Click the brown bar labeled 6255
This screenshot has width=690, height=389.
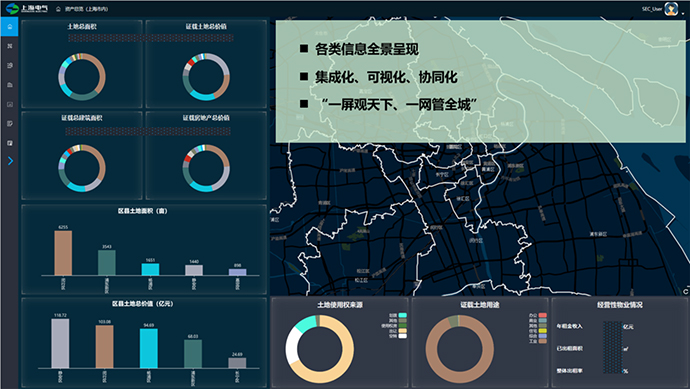point(63,253)
